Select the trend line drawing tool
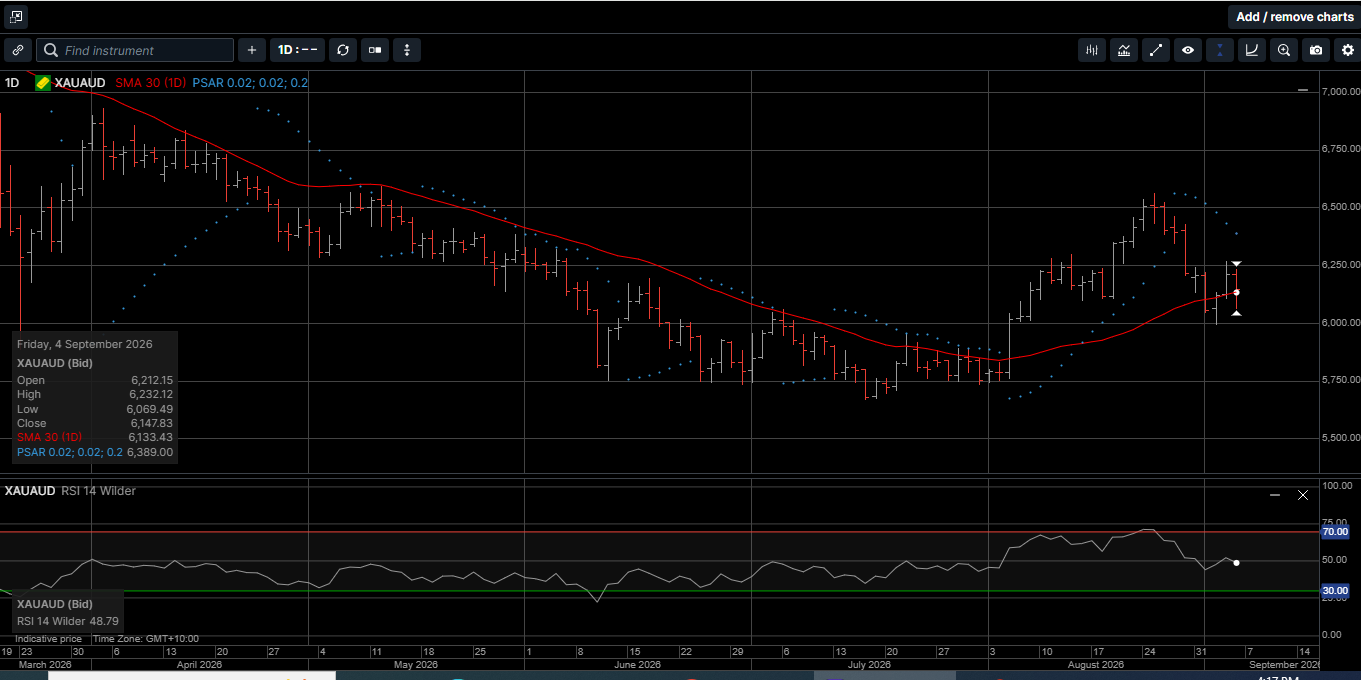Viewport: 1361px width, 680px height. (1156, 50)
